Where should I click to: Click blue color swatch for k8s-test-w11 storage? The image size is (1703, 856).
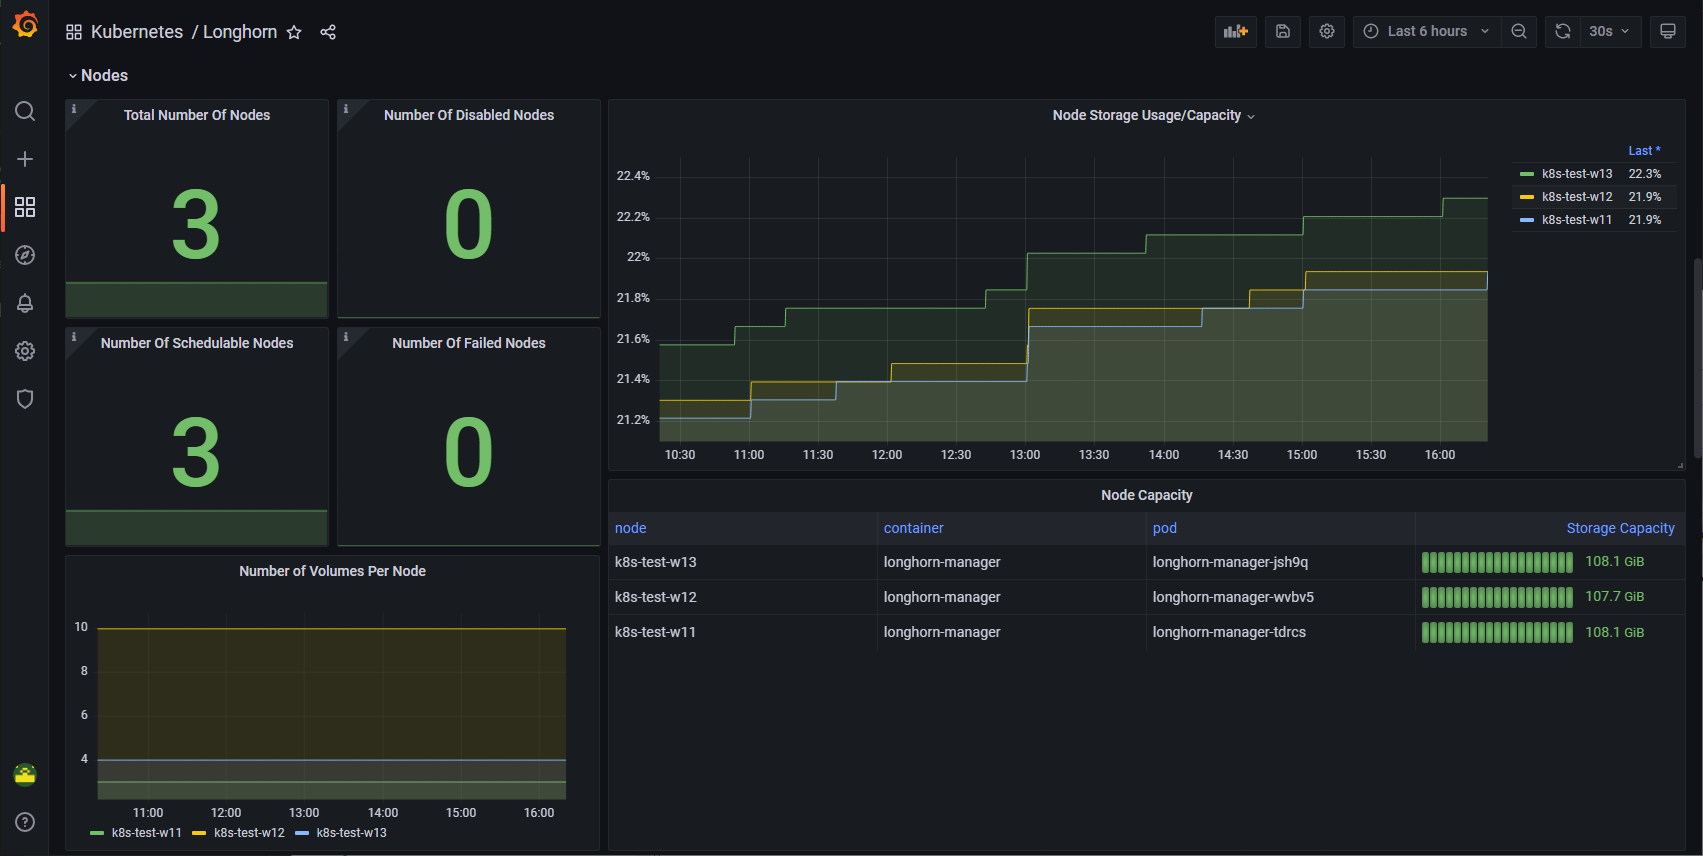[x=1527, y=220]
